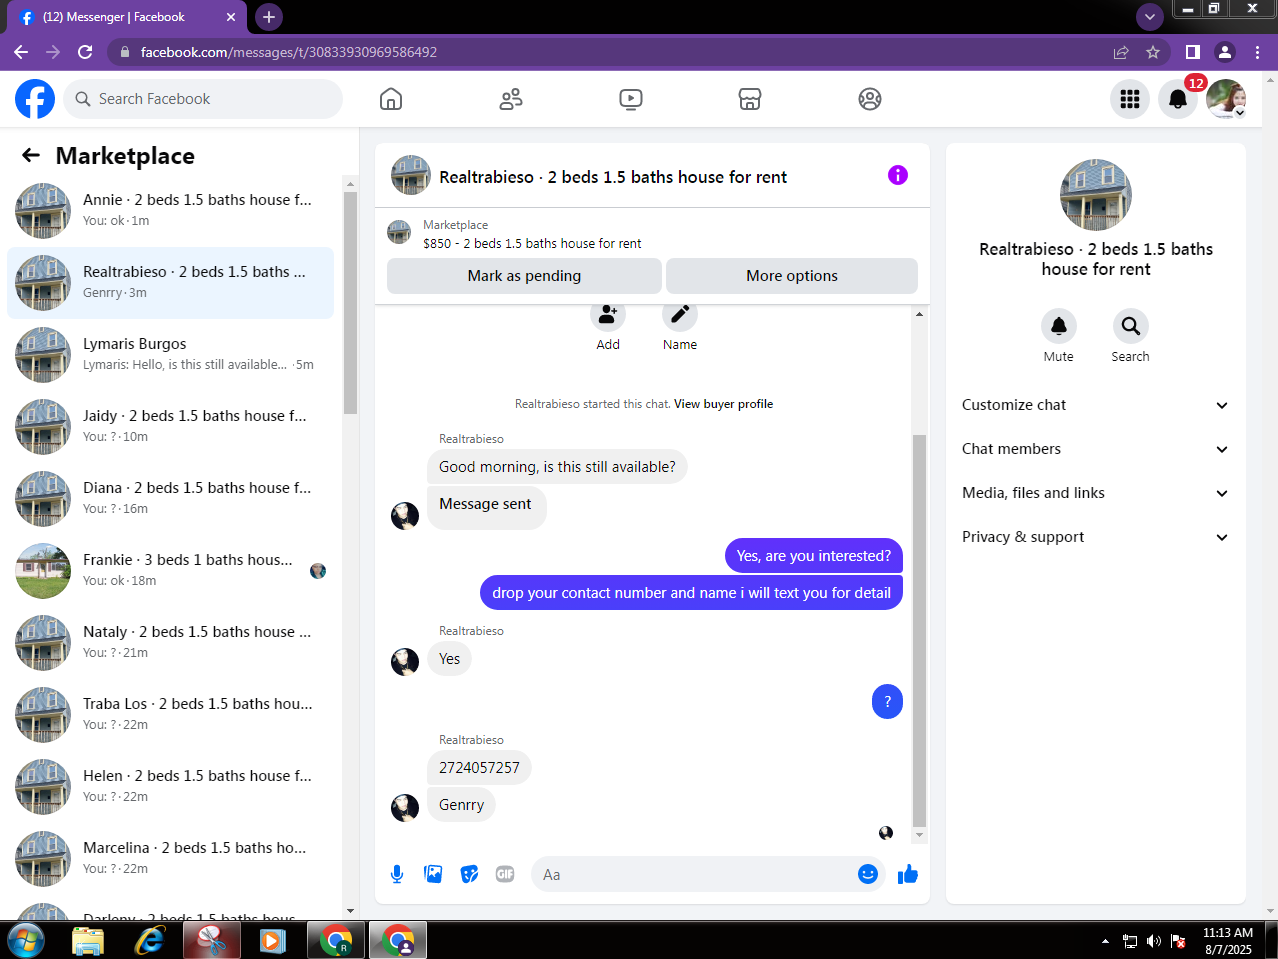The height and width of the screenshot is (959, 1278).
Task: Open the Chrome three-dot menu
Action: pos(1257,52)
